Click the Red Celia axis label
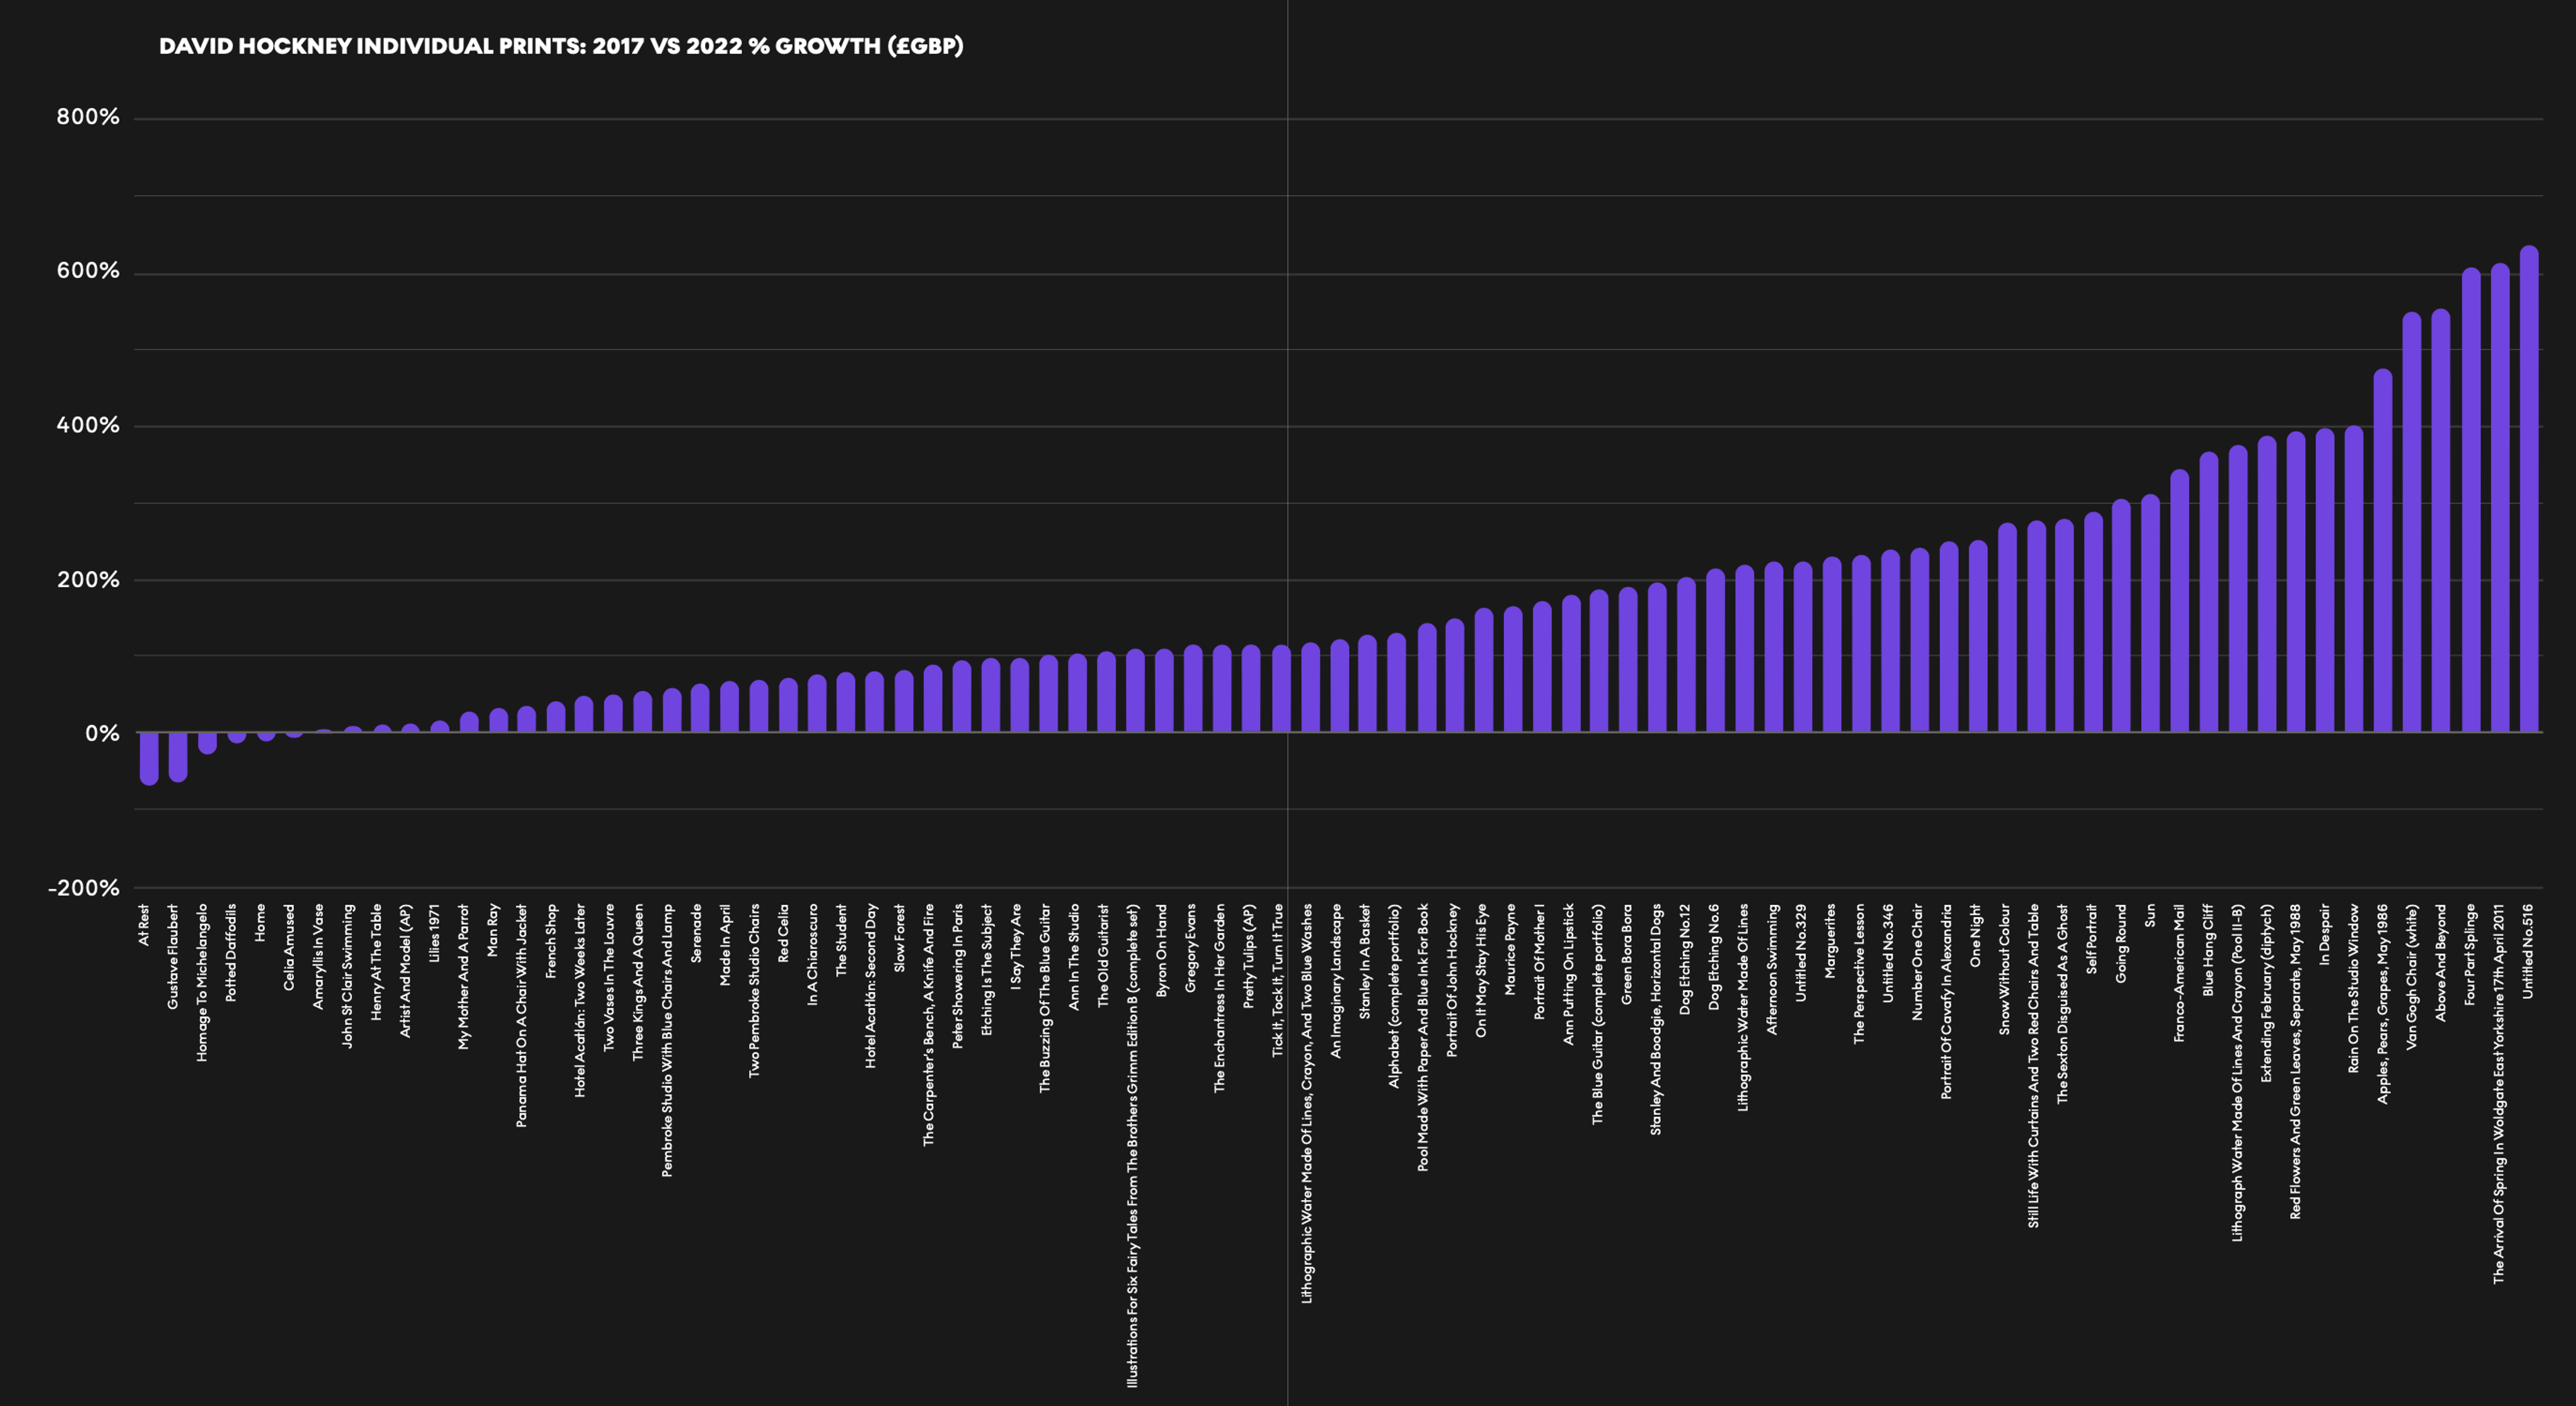 [x=783, y=933]
